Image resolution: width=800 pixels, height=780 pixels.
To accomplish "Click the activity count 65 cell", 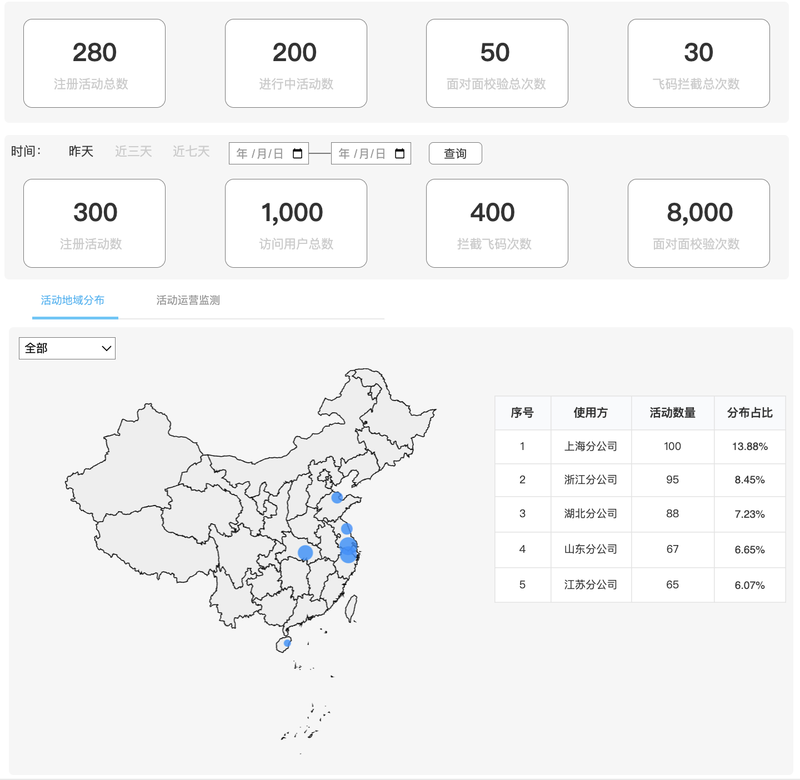I will (x=672, y=585).
